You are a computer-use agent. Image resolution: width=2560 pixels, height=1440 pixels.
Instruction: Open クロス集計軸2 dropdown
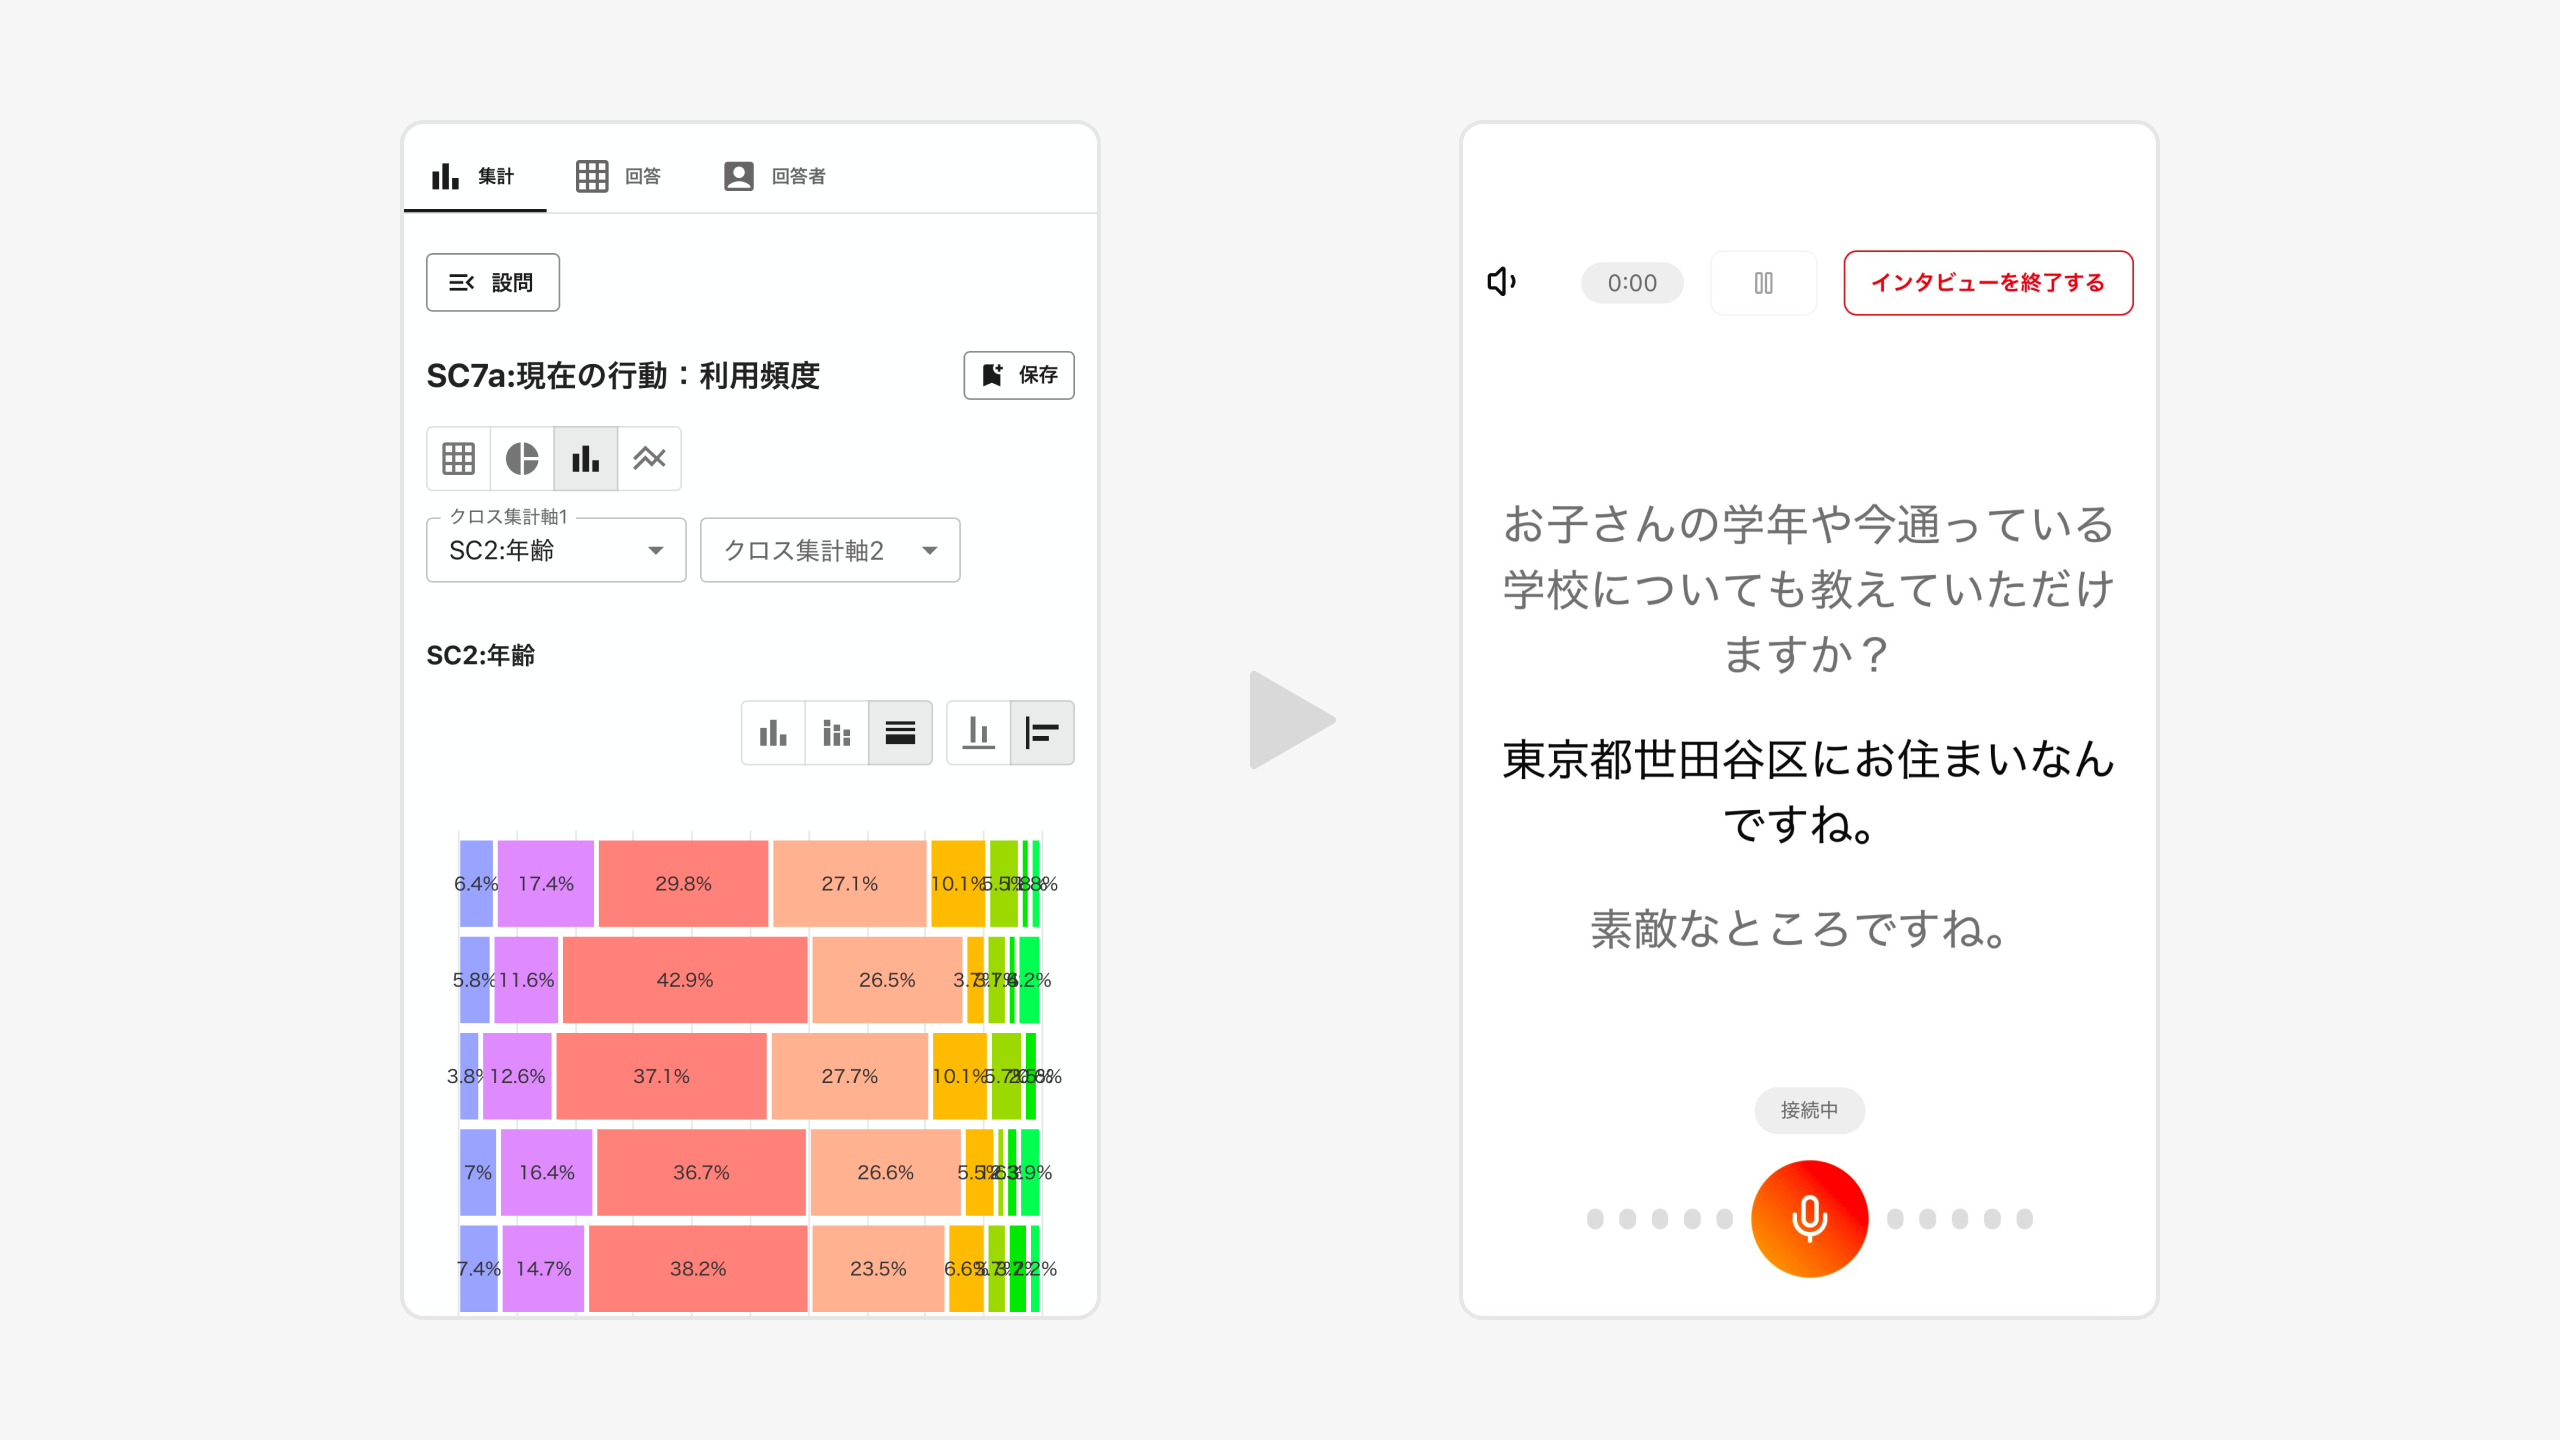(830, 551)
